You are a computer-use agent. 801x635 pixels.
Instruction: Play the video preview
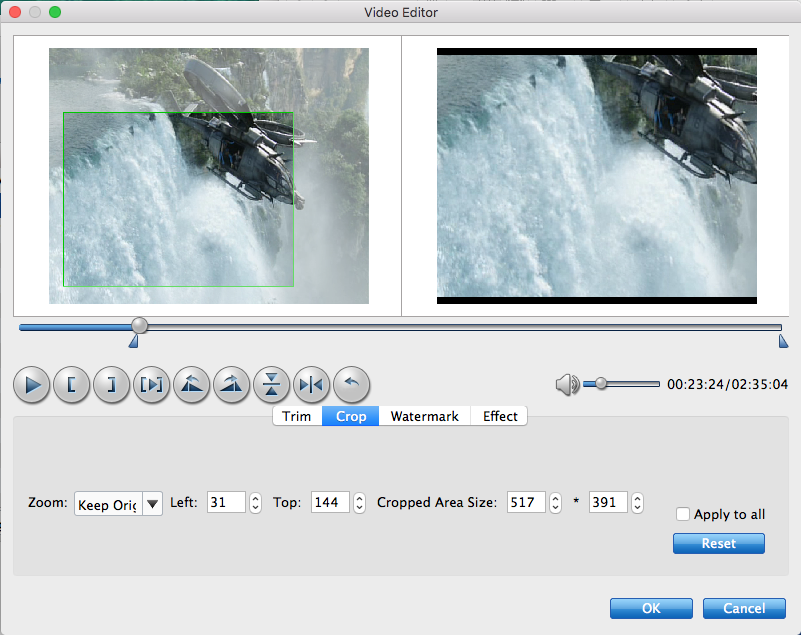coord(32,384)
